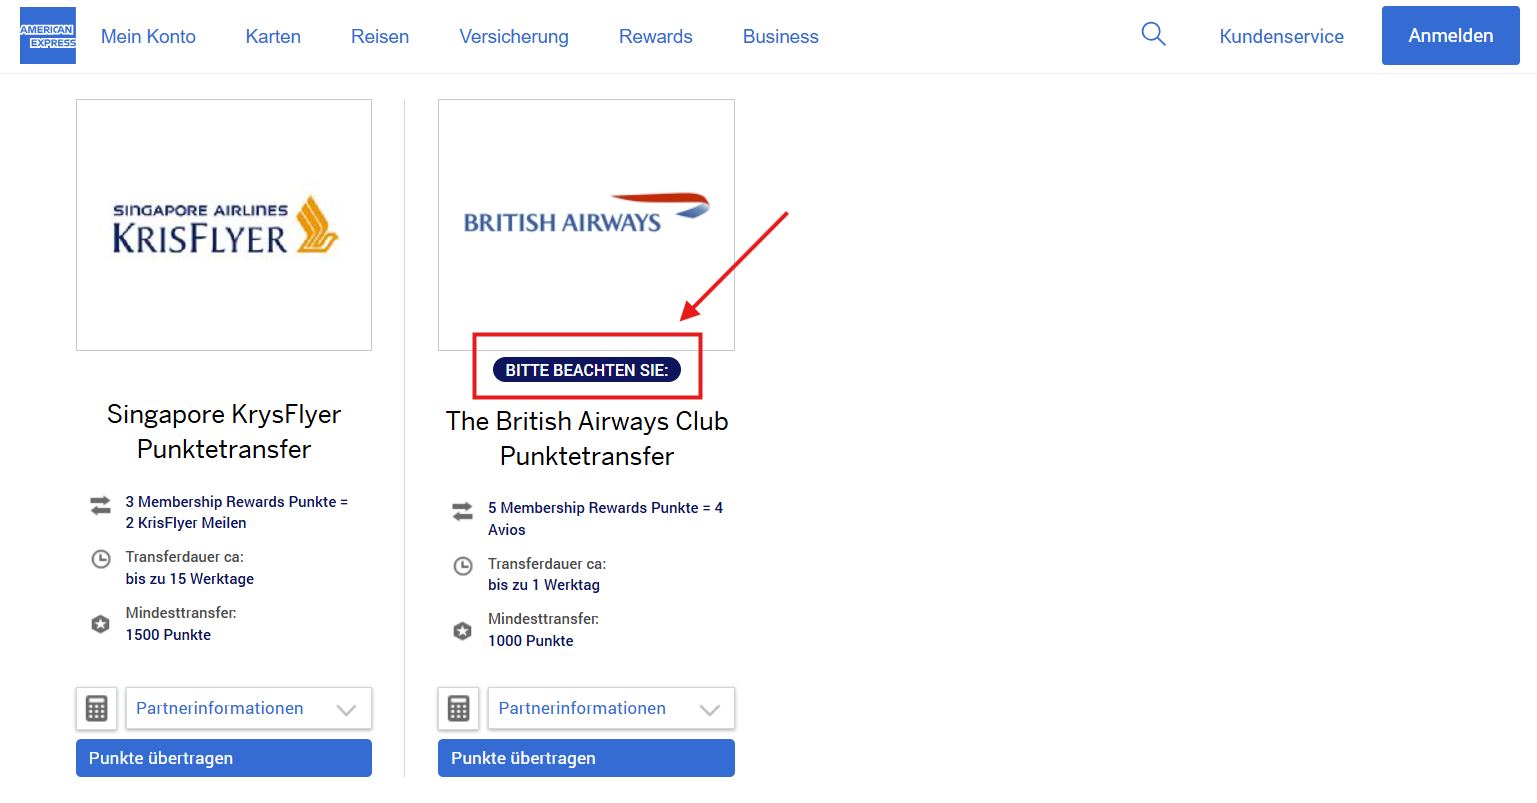The width and height of the screenshot is (1537, 803).
Task: Open the Rewards menu item
Action: (655, 36)
